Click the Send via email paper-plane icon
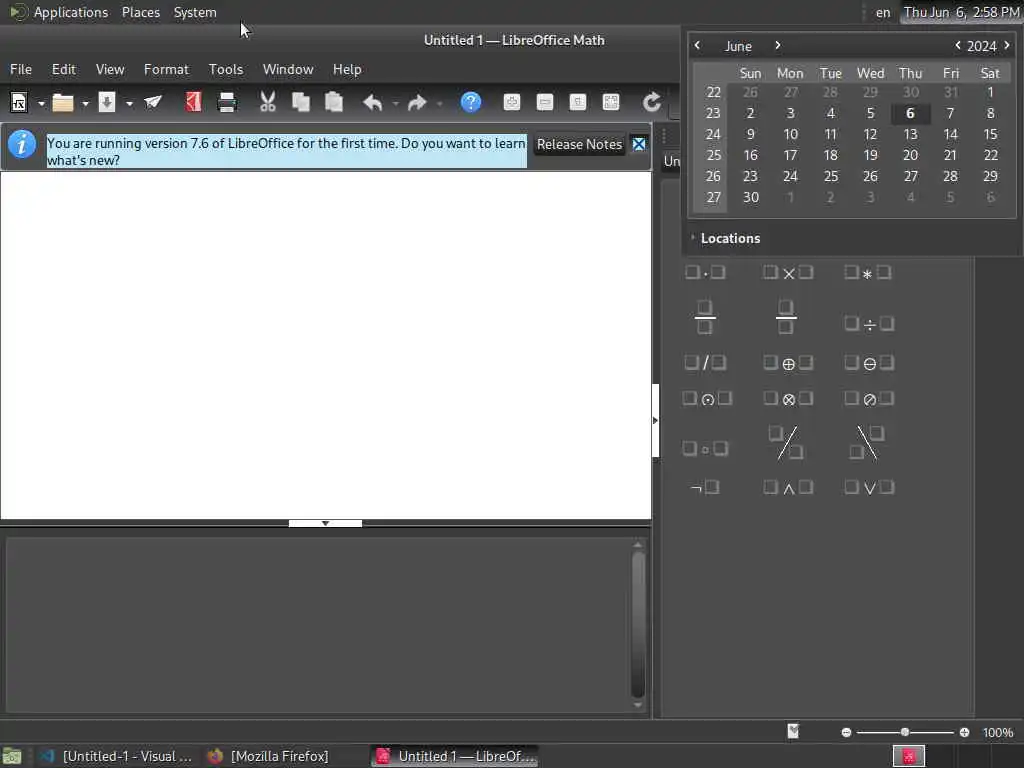The image size is (1024, 768). 153,102
